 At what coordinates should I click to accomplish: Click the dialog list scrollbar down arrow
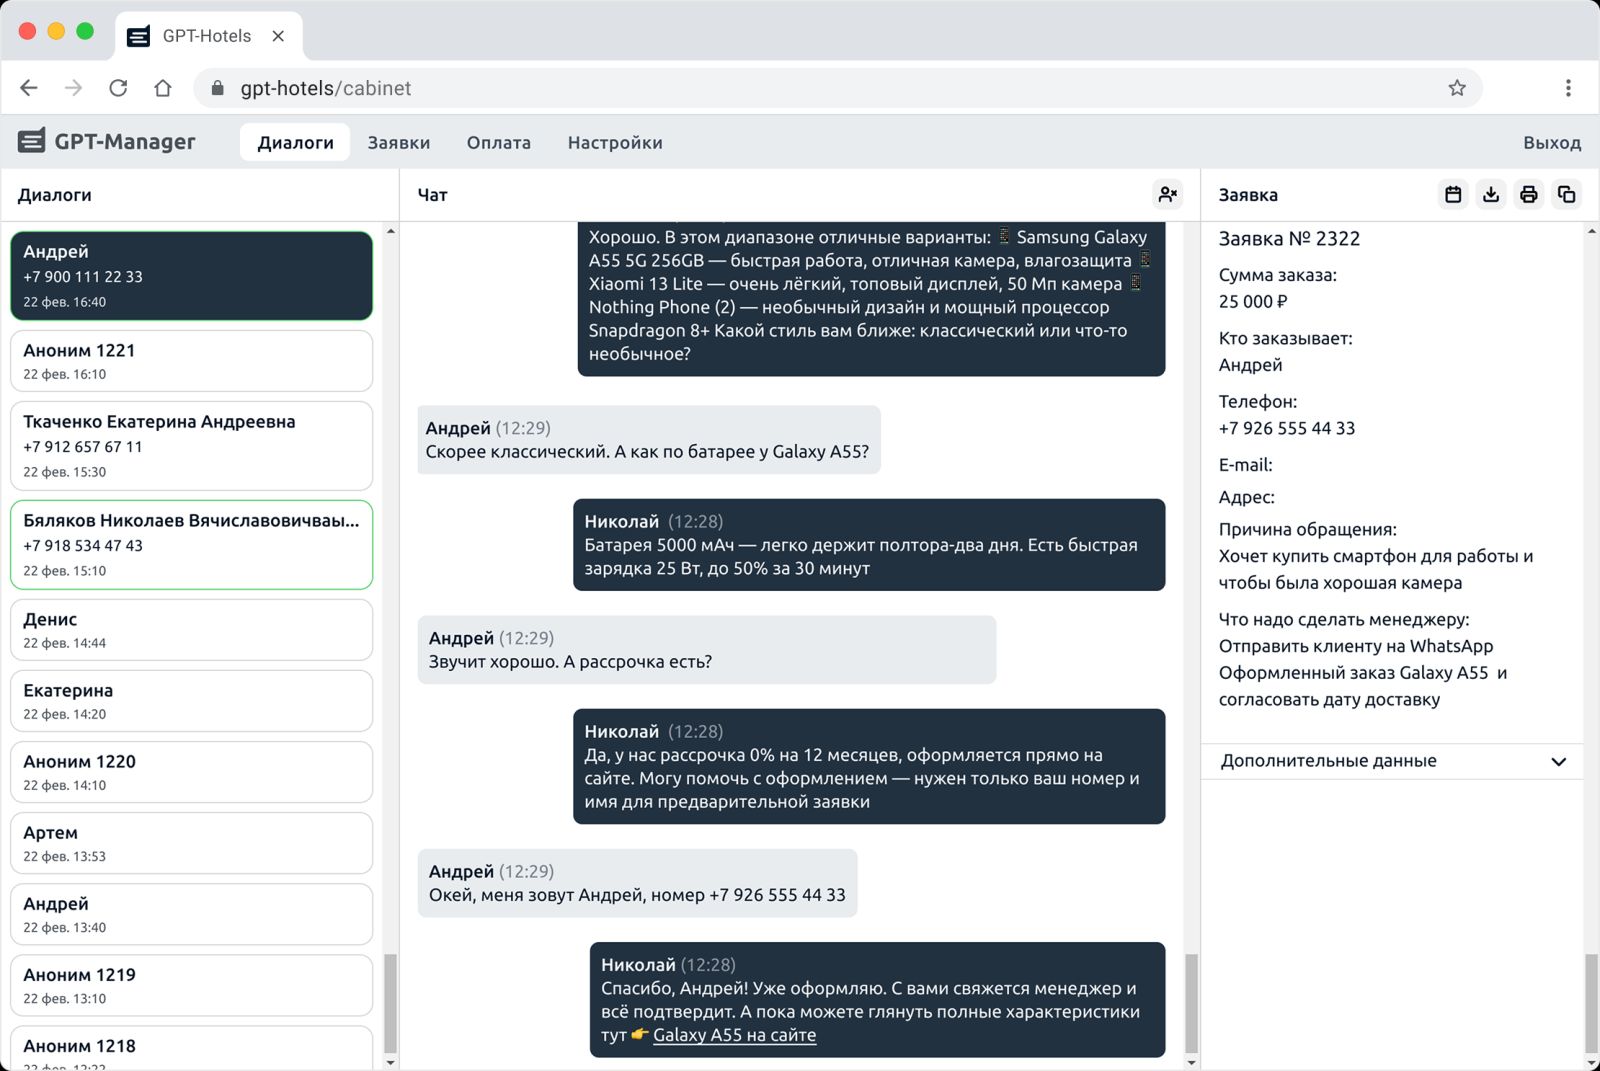[390, 1062]
